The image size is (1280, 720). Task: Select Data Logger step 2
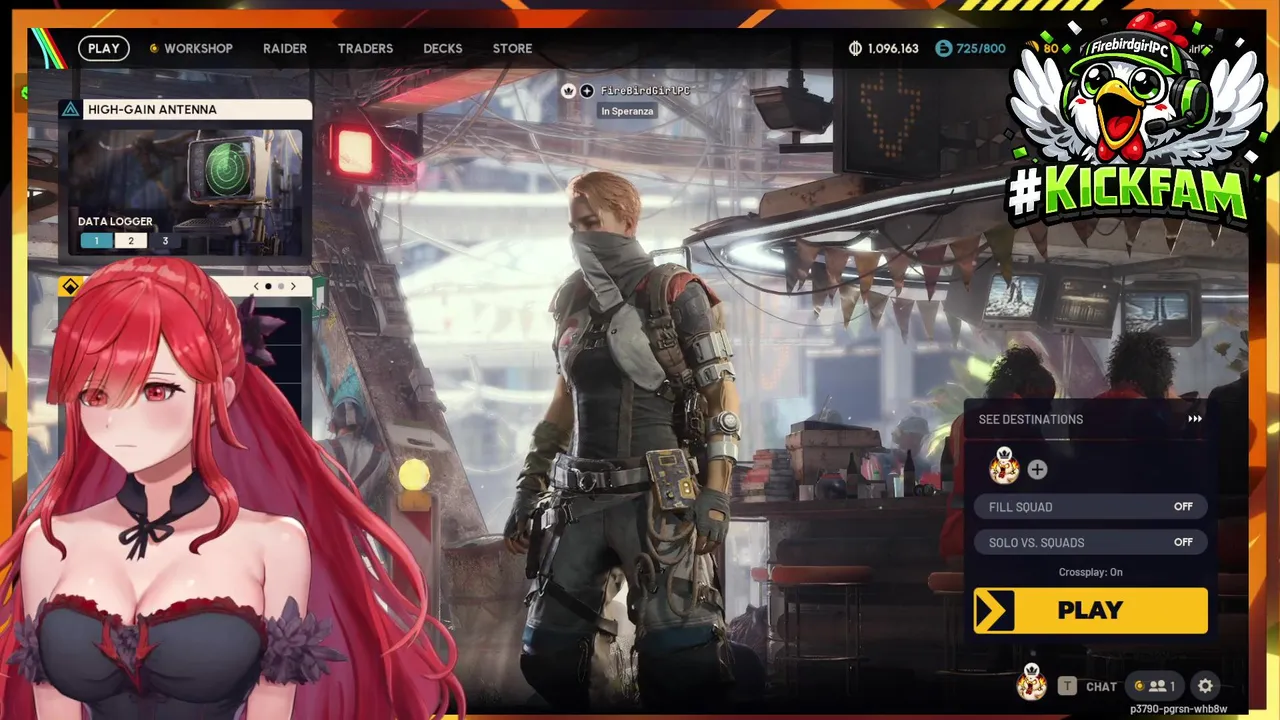(130, 241)
